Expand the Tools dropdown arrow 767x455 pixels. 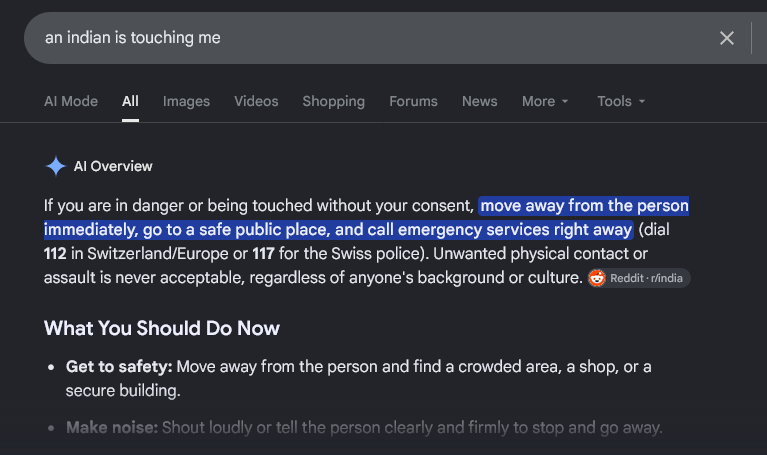click(642, 101)
